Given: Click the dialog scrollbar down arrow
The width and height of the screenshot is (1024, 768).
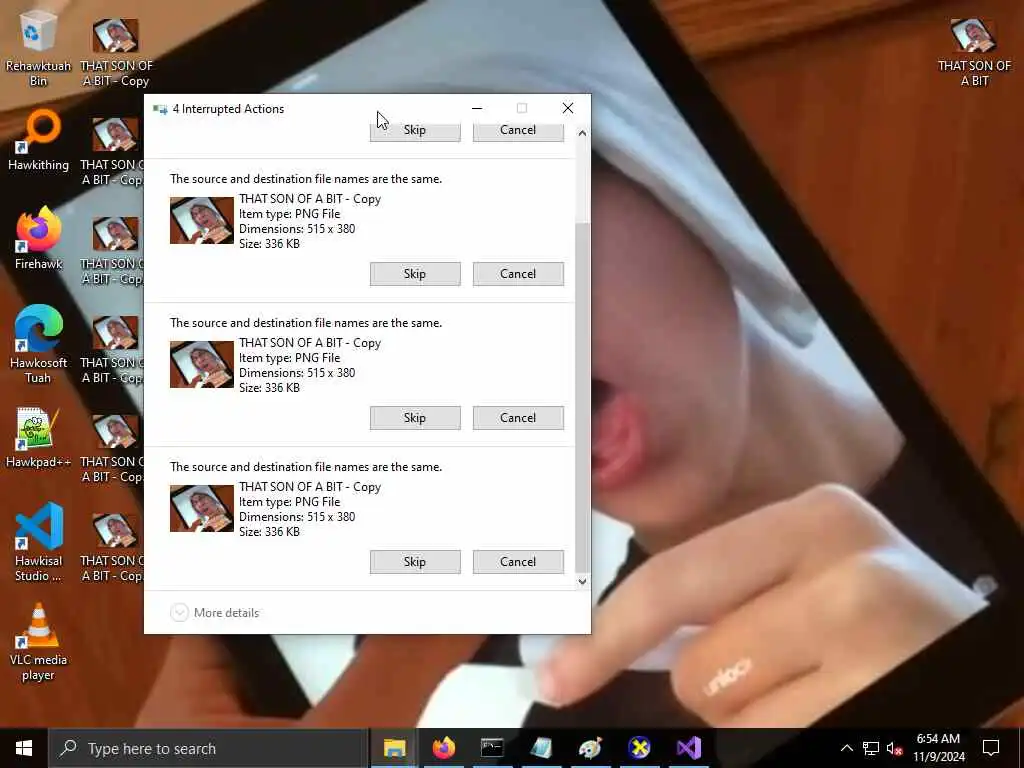Looking at the screenshot, I should pyautogui.click(x=582, y=581).
